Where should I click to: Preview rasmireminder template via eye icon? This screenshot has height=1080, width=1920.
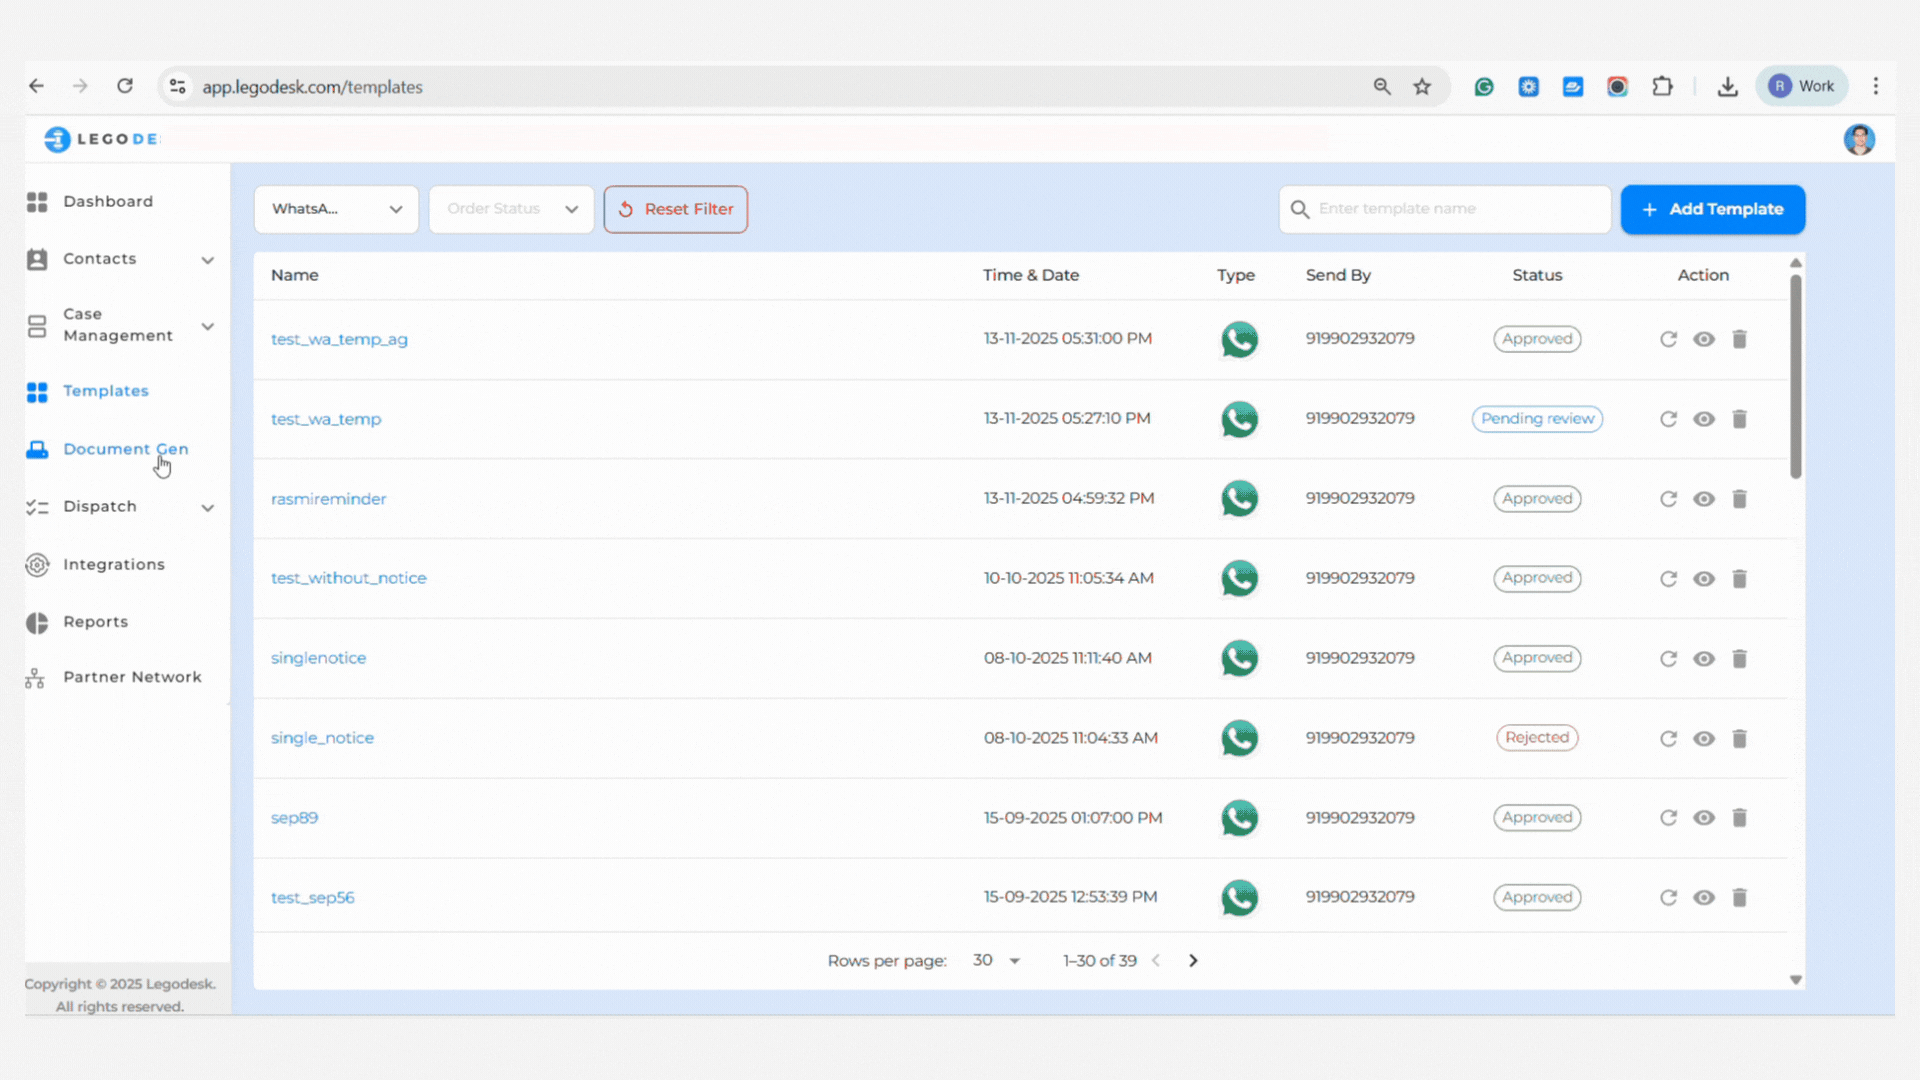[x=1704, y=499]
